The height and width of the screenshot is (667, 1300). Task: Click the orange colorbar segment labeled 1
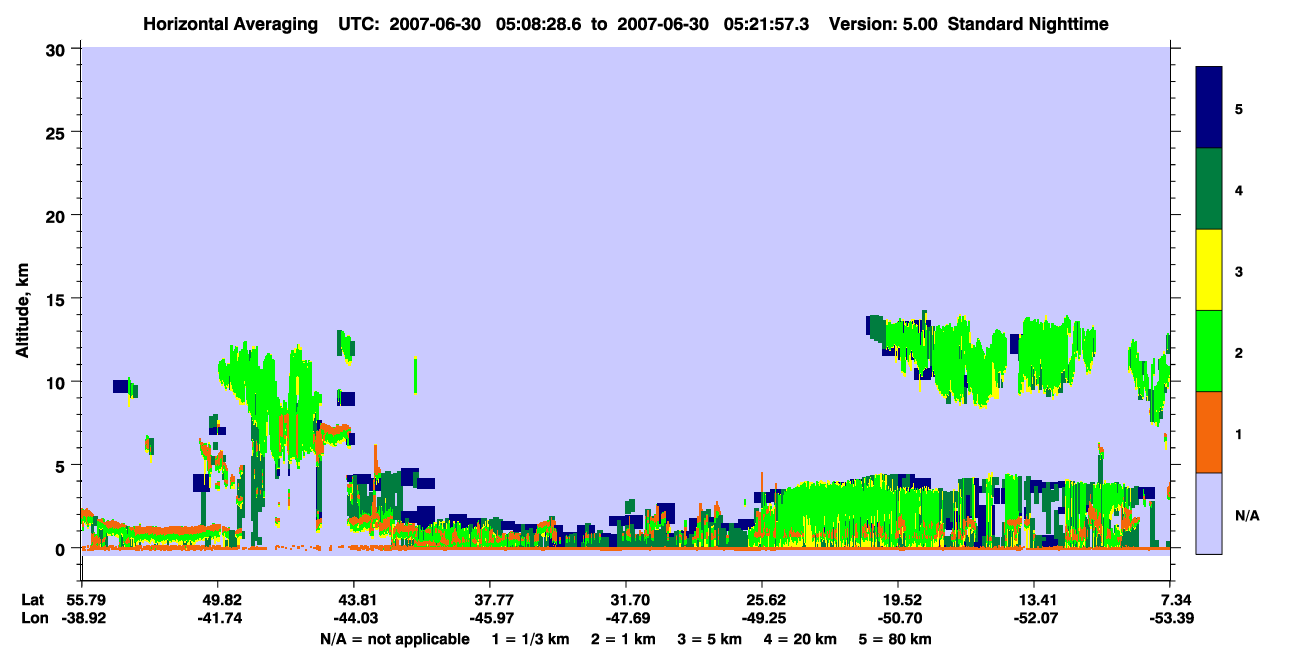click(x=1209, y=432)
